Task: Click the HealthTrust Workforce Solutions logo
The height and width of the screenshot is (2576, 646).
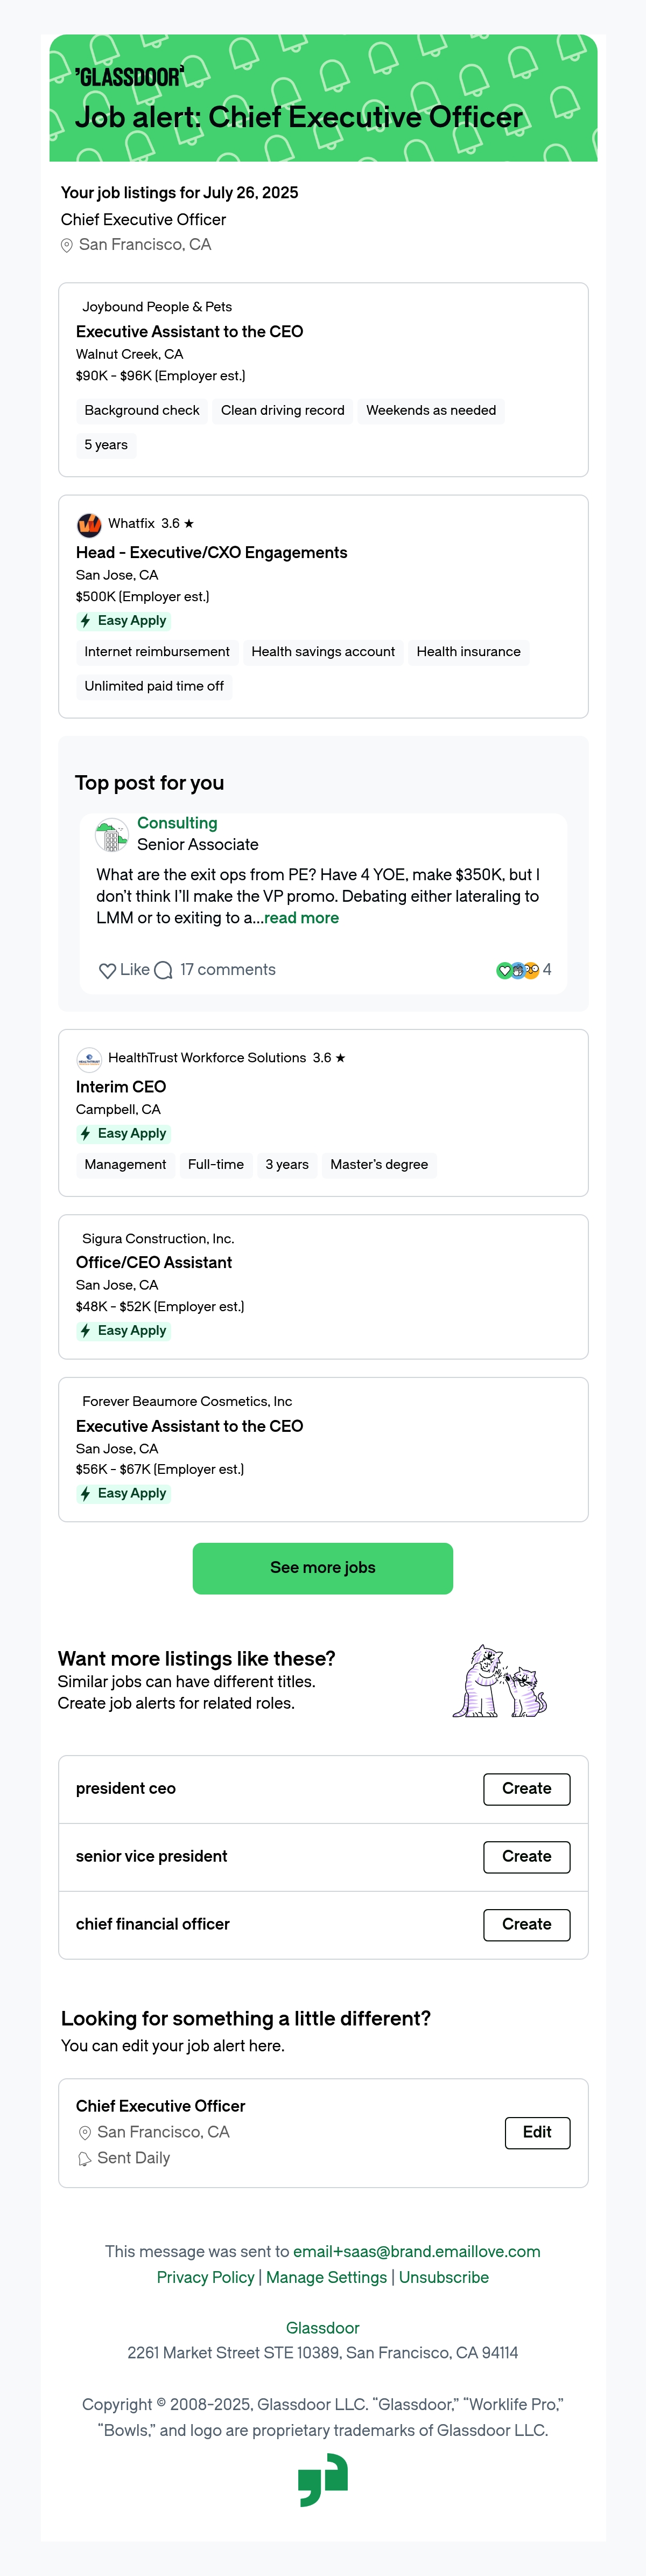Action: tap(89, 1058)
